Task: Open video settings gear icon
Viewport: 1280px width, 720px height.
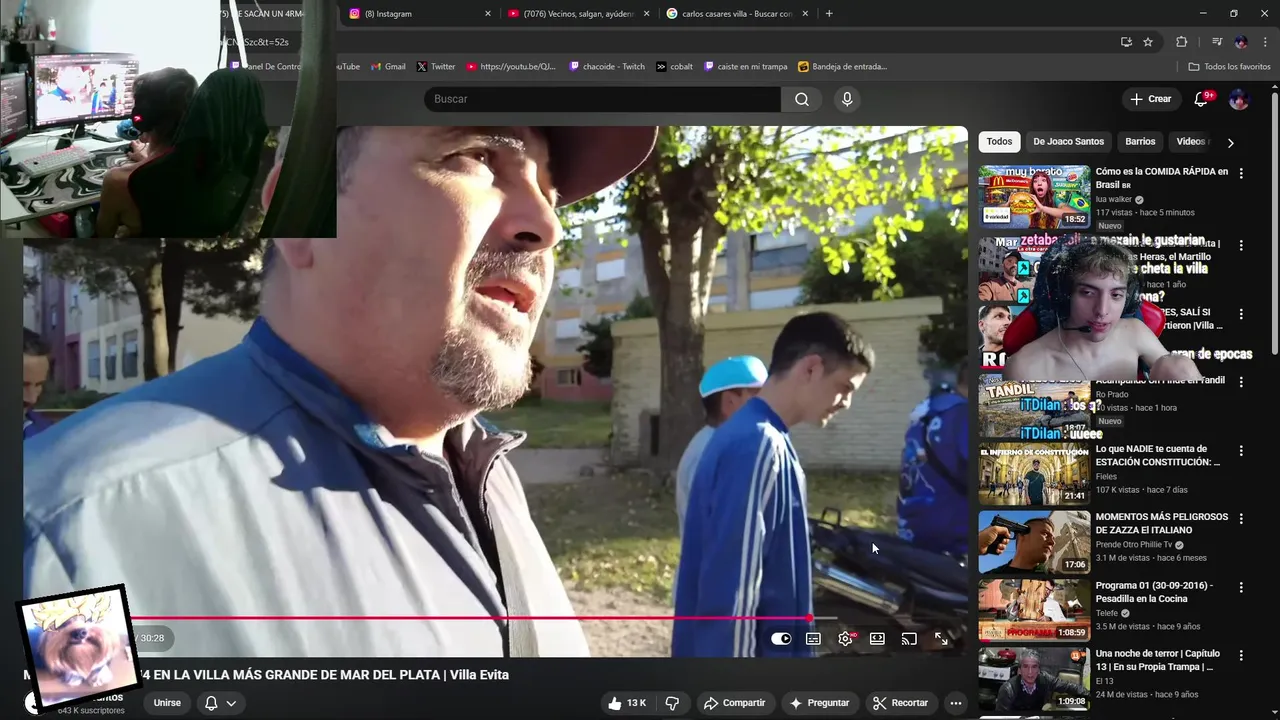Action: (x=845, y=638)
